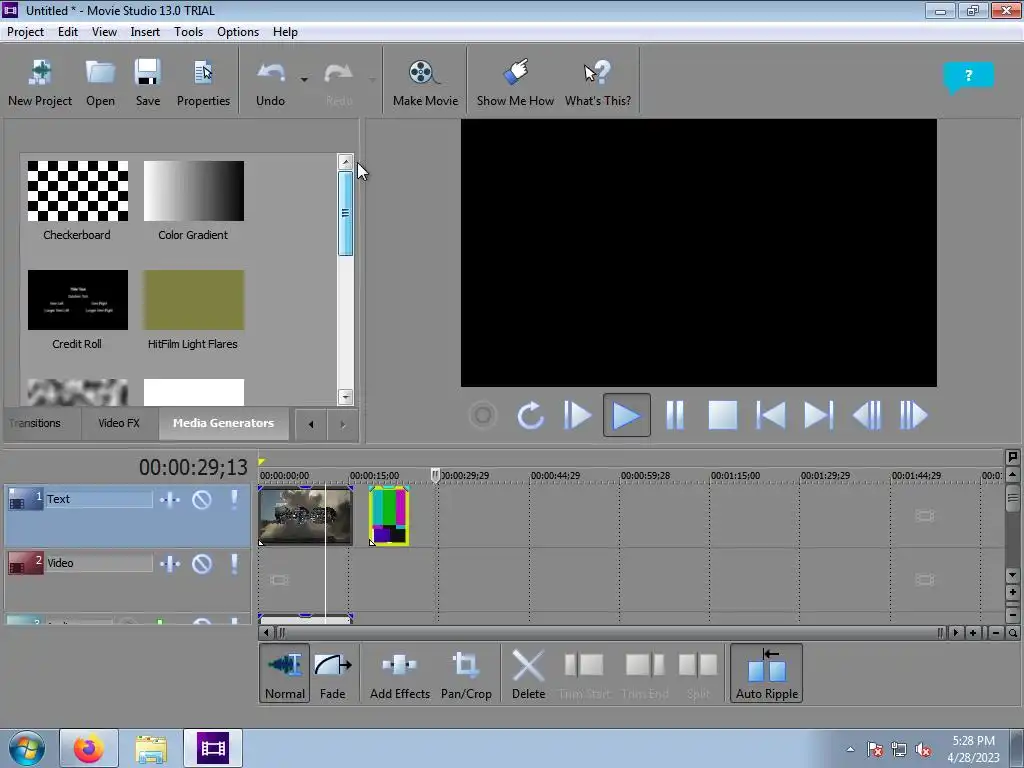Stop the preview playback
1024x768 pixels.
point(723,415)
